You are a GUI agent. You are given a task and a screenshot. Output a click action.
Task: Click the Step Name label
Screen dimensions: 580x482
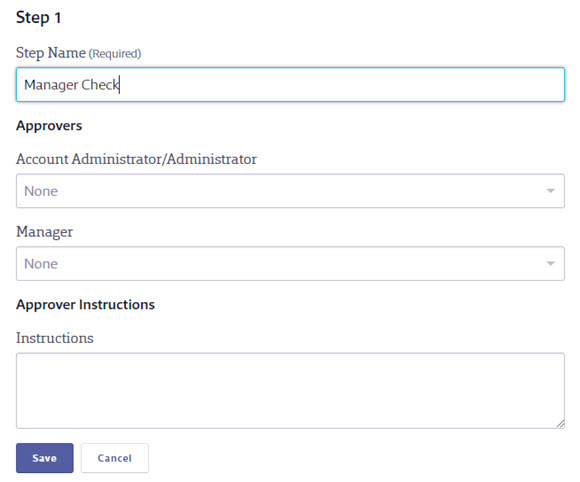pos(51,53)
